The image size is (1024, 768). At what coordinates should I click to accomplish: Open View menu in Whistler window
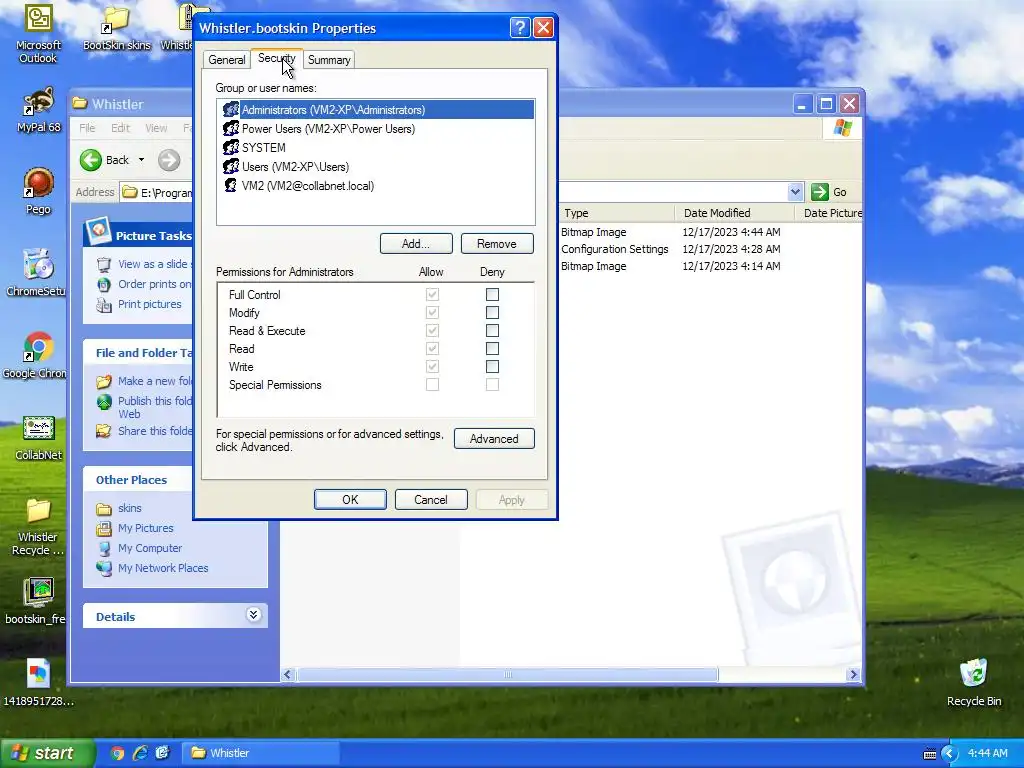156,128
